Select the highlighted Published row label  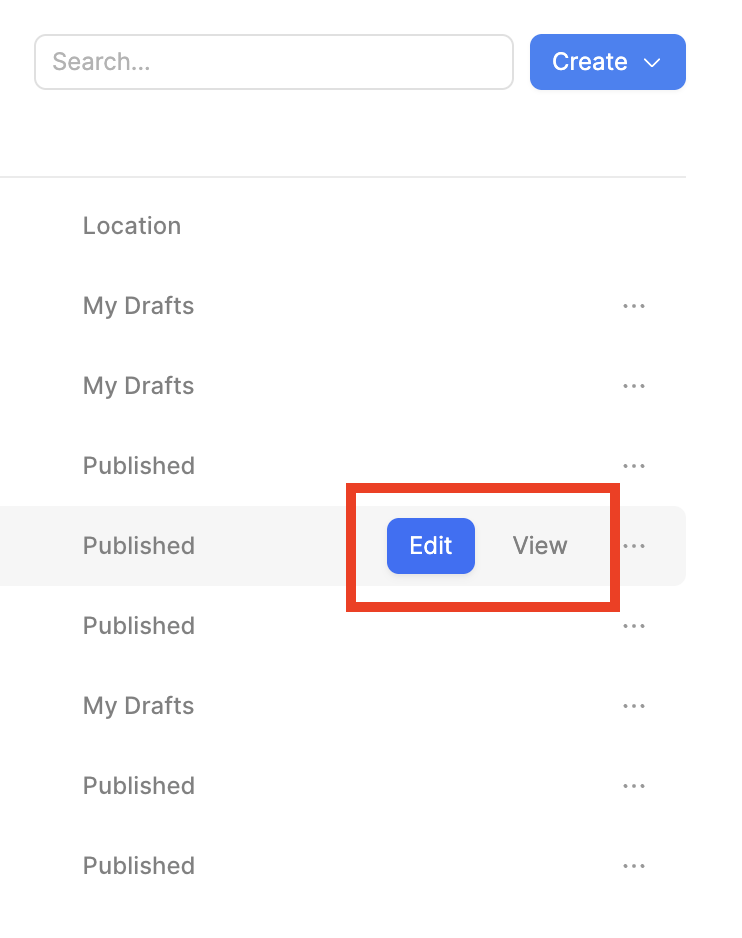(x=139, y=546)
